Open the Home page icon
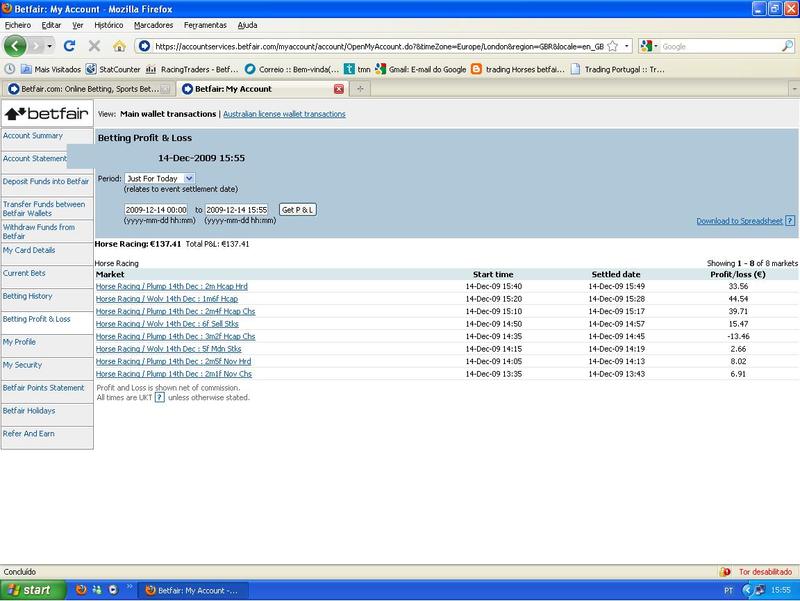The image size is (800, 601). pyautogui.click(x=119, y=46)
